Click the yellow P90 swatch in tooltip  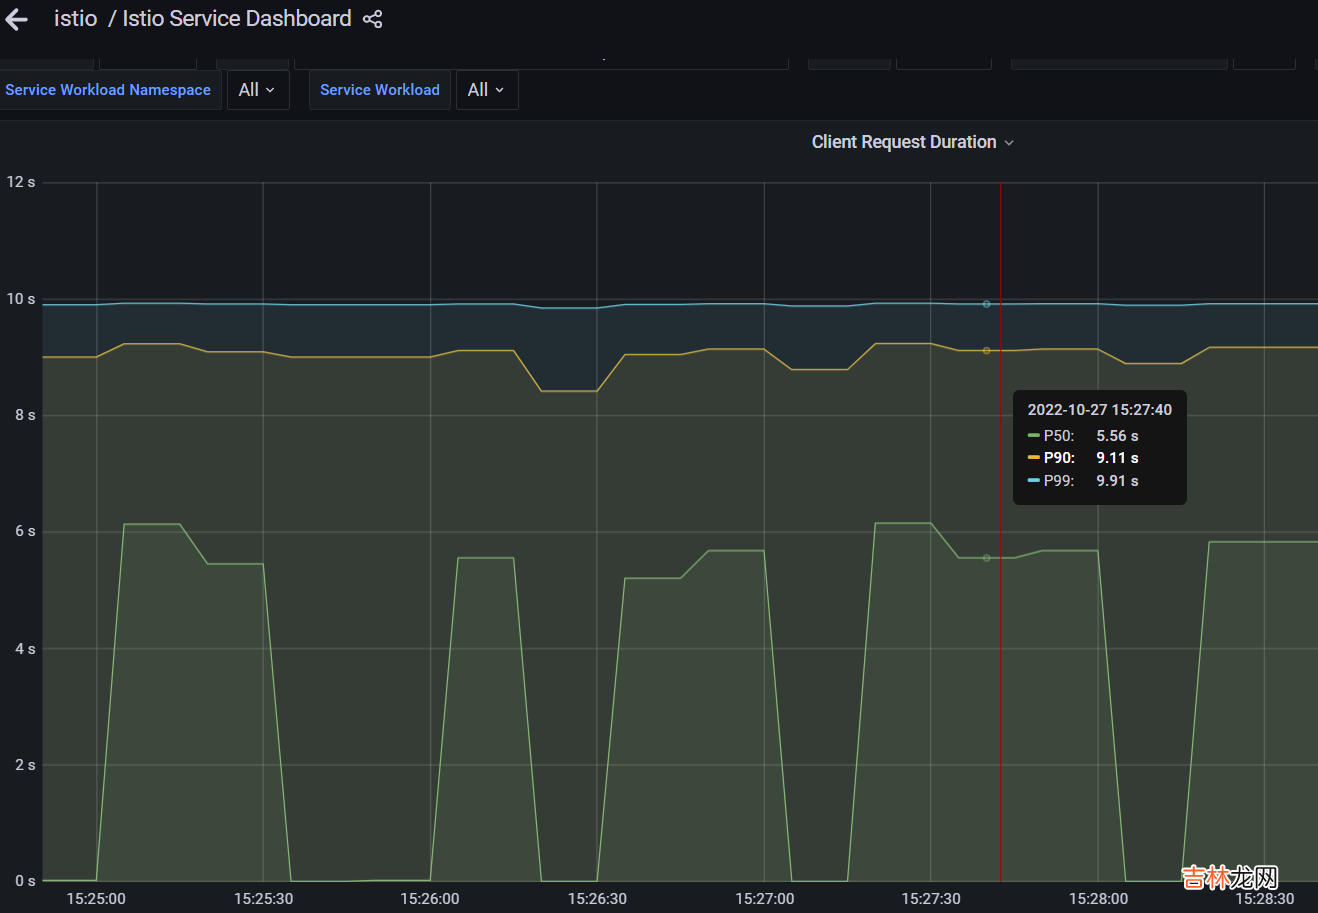(x=1033, y=458)
